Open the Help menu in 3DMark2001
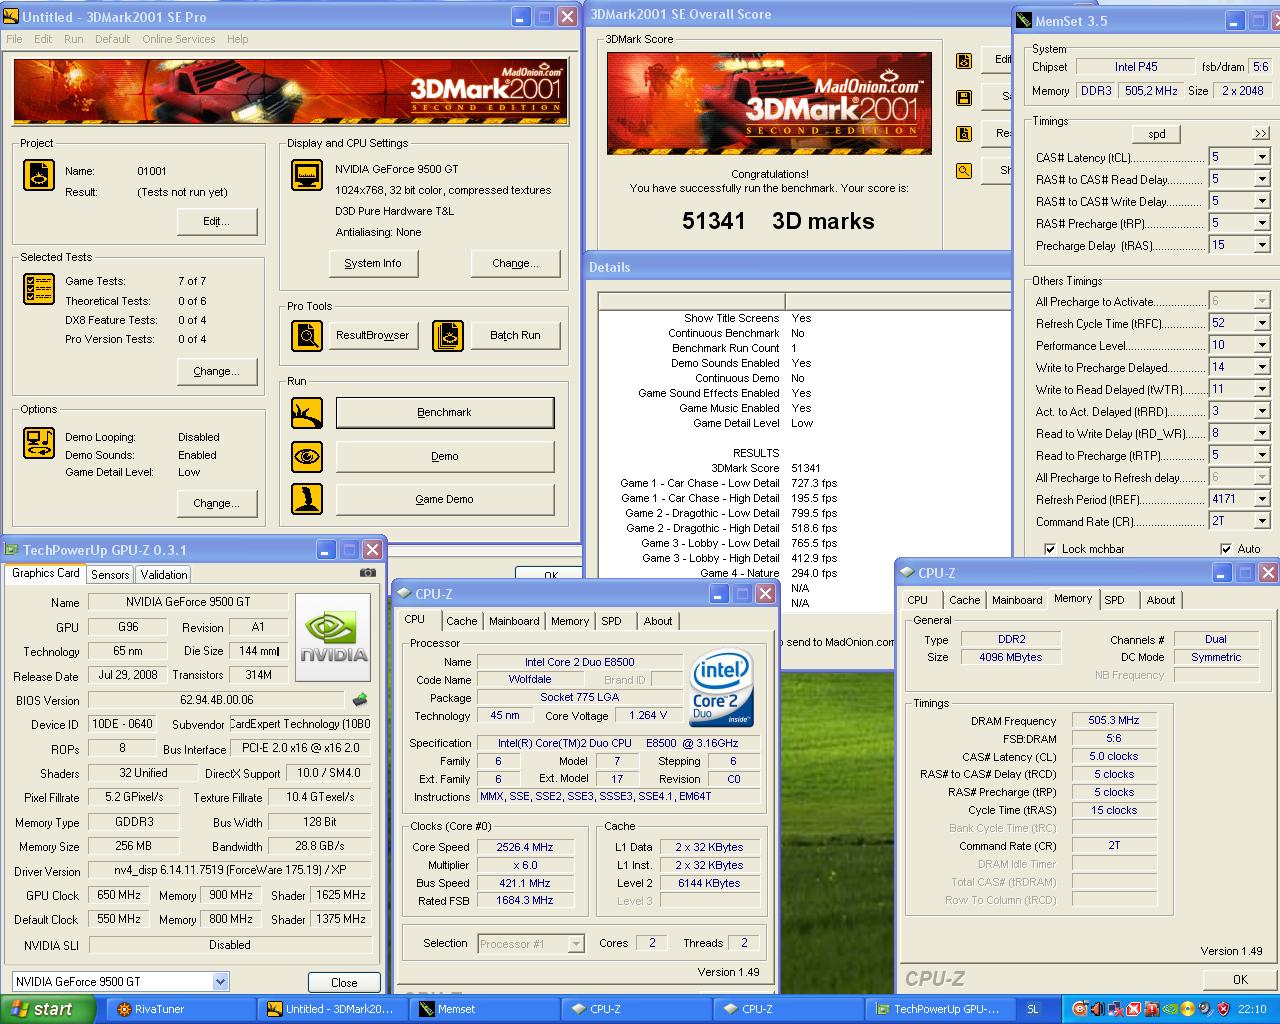The image size is (1280, 1024). click(237, 39)
